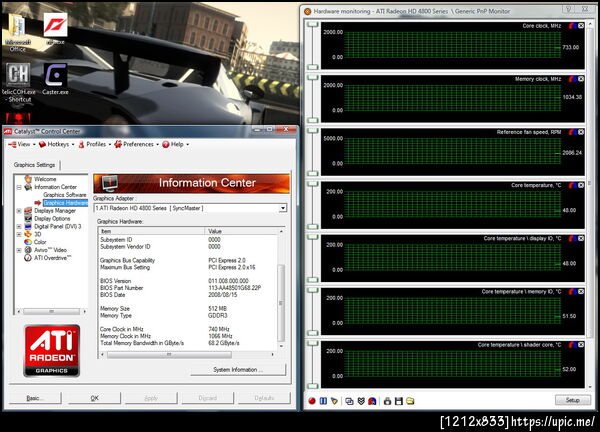Select the Microsoft Office desktop folder icon

18,34
